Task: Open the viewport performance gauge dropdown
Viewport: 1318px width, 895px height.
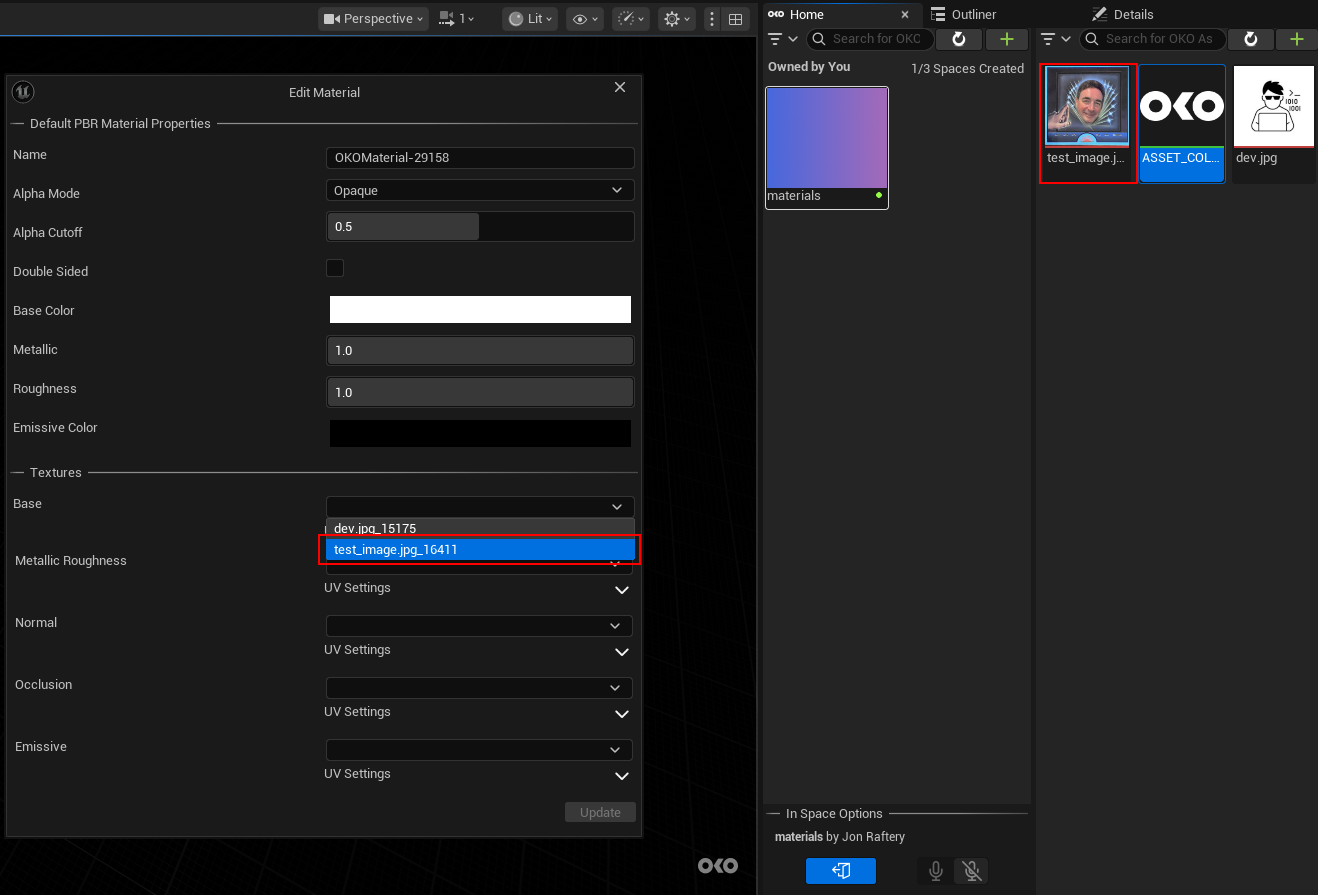Action: click(631, 18)
